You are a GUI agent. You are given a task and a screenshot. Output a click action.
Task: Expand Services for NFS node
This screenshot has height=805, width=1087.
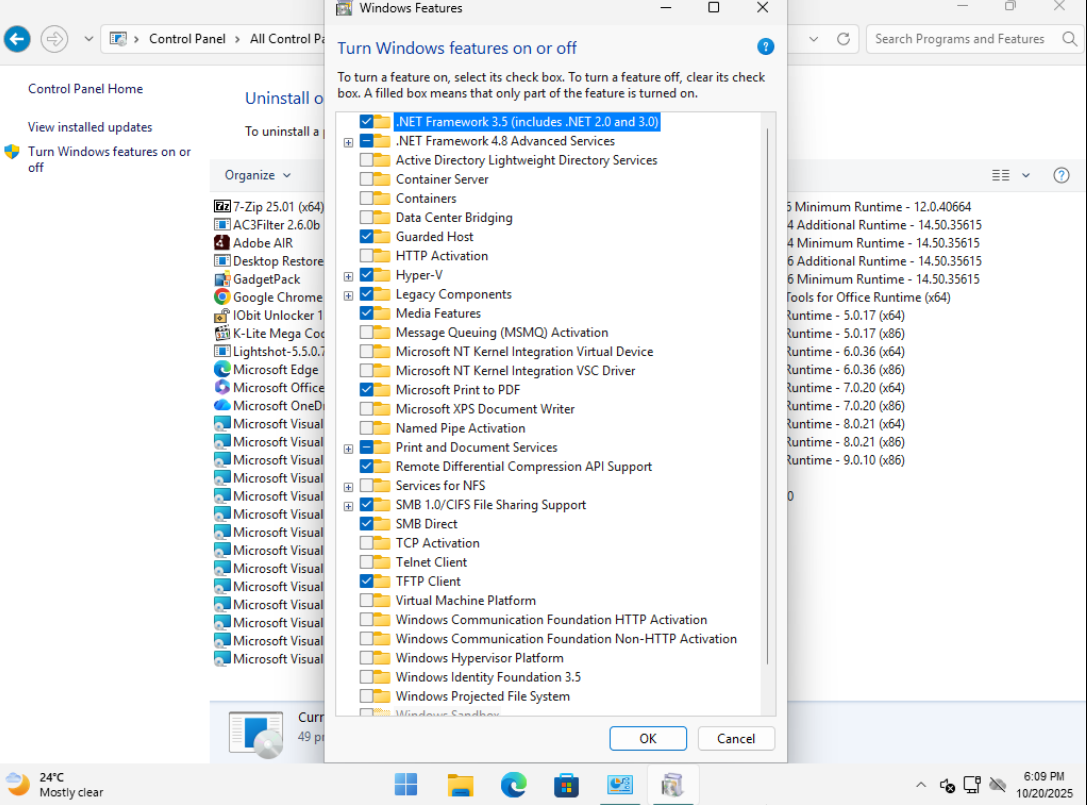coord(349,487)
